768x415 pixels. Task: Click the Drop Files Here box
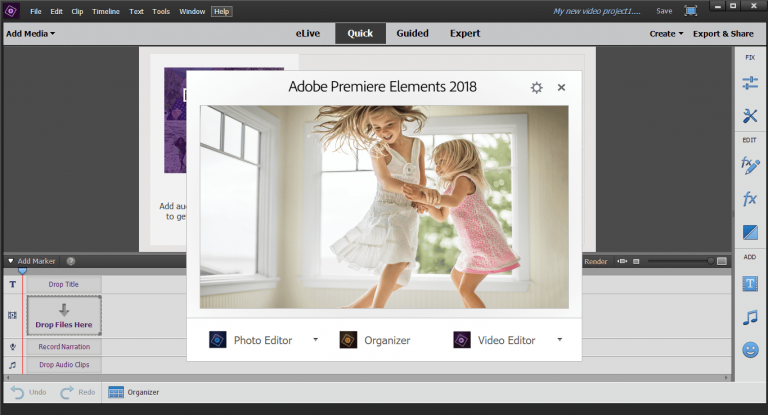[x=64, y=316]
